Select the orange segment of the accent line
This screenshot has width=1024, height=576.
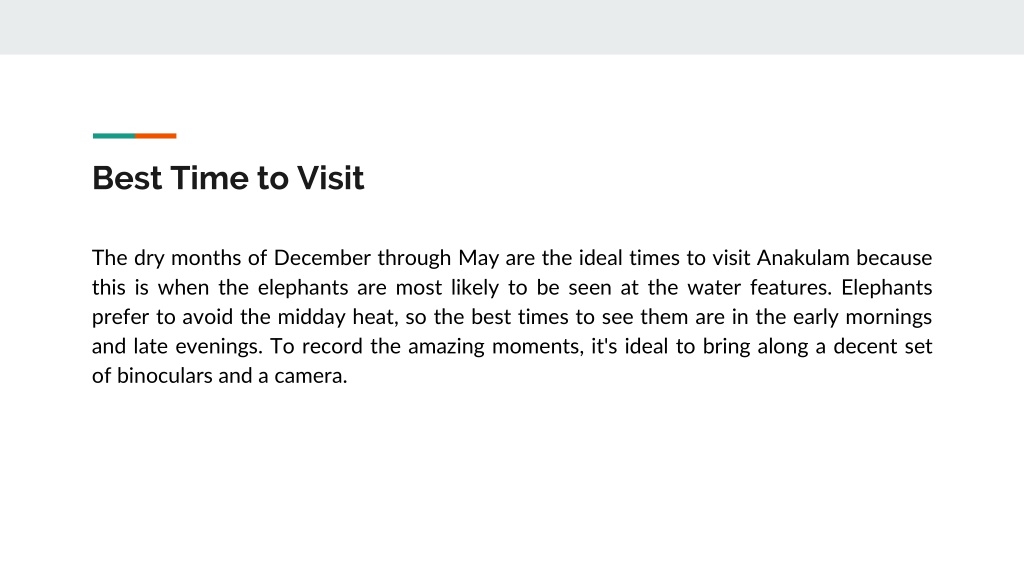pyautogui.click(x=155, y=136)
